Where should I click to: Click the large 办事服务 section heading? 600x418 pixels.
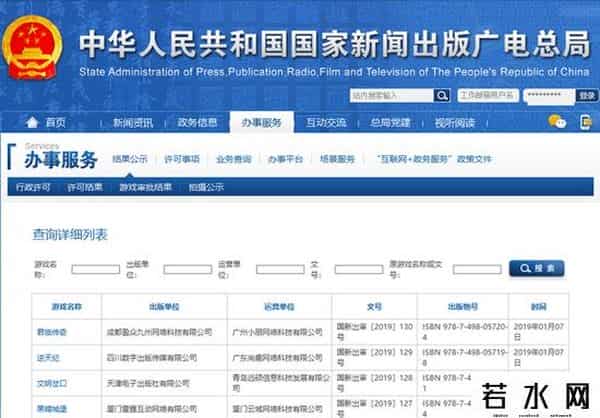(61, 160)
